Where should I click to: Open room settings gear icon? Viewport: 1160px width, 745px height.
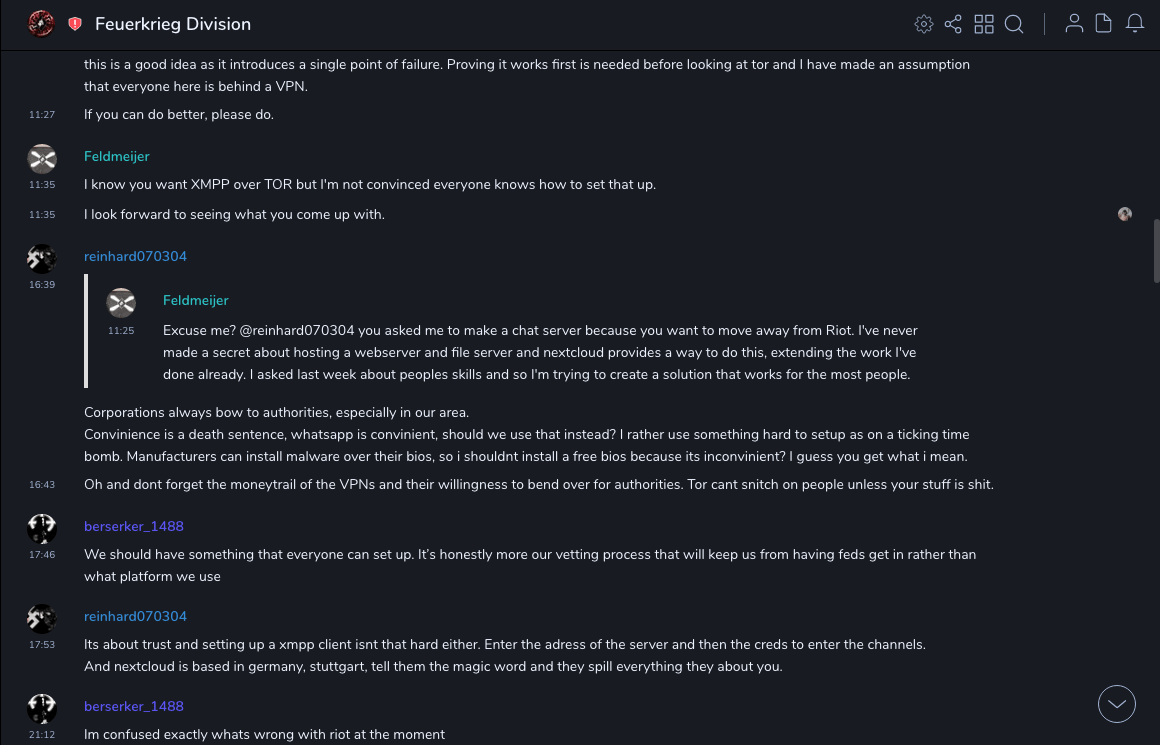tap(924, 24)
